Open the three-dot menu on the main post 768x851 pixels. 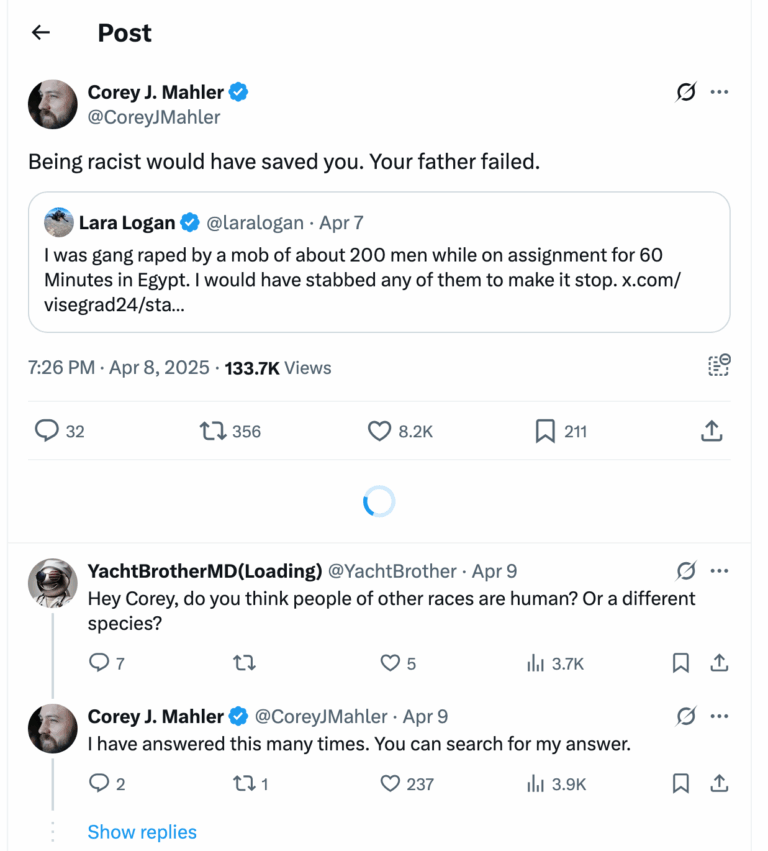click(x=720, y=91)
